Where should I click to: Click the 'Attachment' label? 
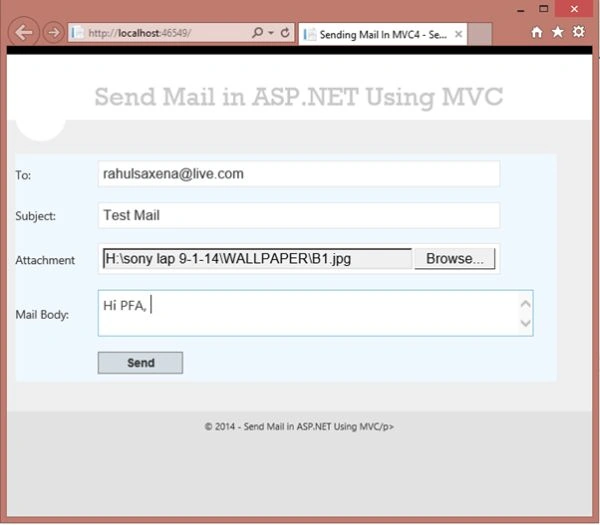45,260
